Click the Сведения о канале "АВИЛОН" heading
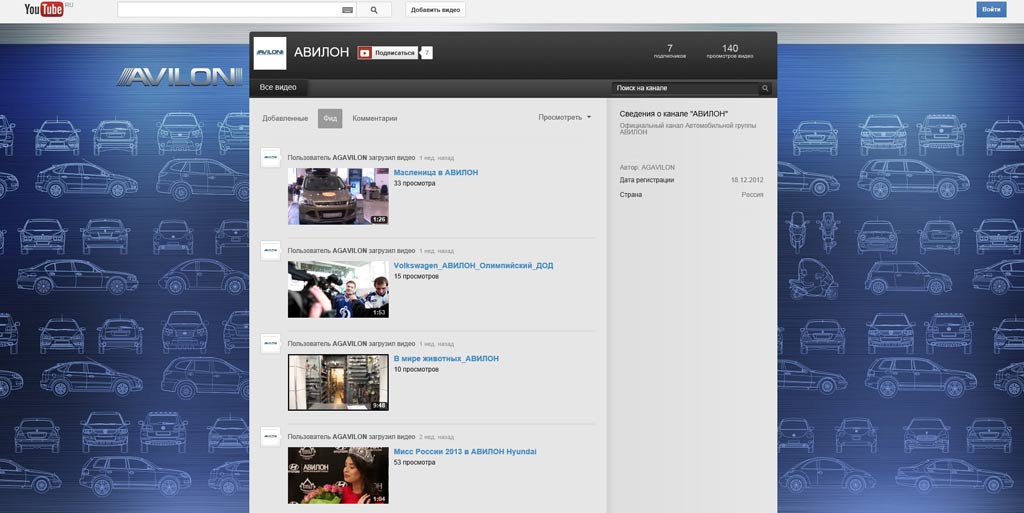1024x513 pixels. click(x=673, y=114)
